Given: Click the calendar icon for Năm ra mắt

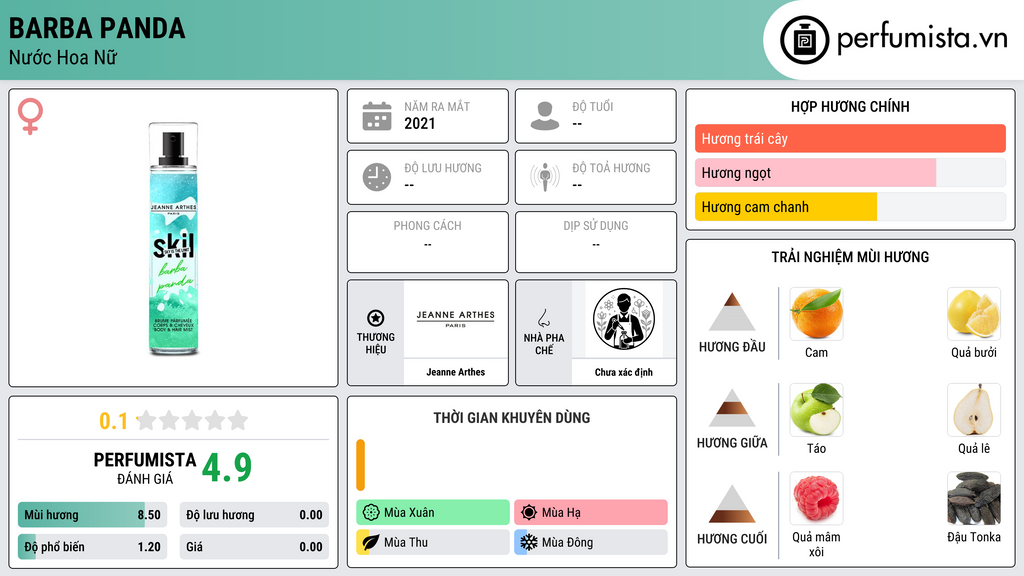Looking at the screenshot, I should [x=377, y=116].
